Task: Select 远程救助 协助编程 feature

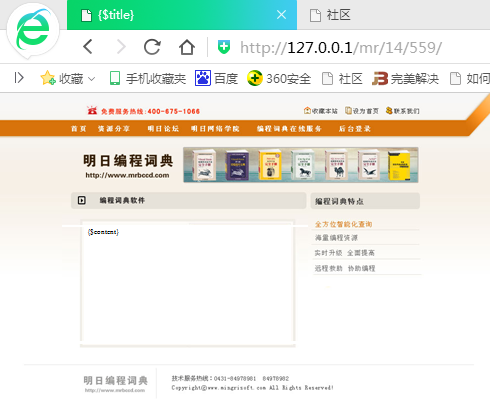Action: pyautogui.click(x=345, y=268)
